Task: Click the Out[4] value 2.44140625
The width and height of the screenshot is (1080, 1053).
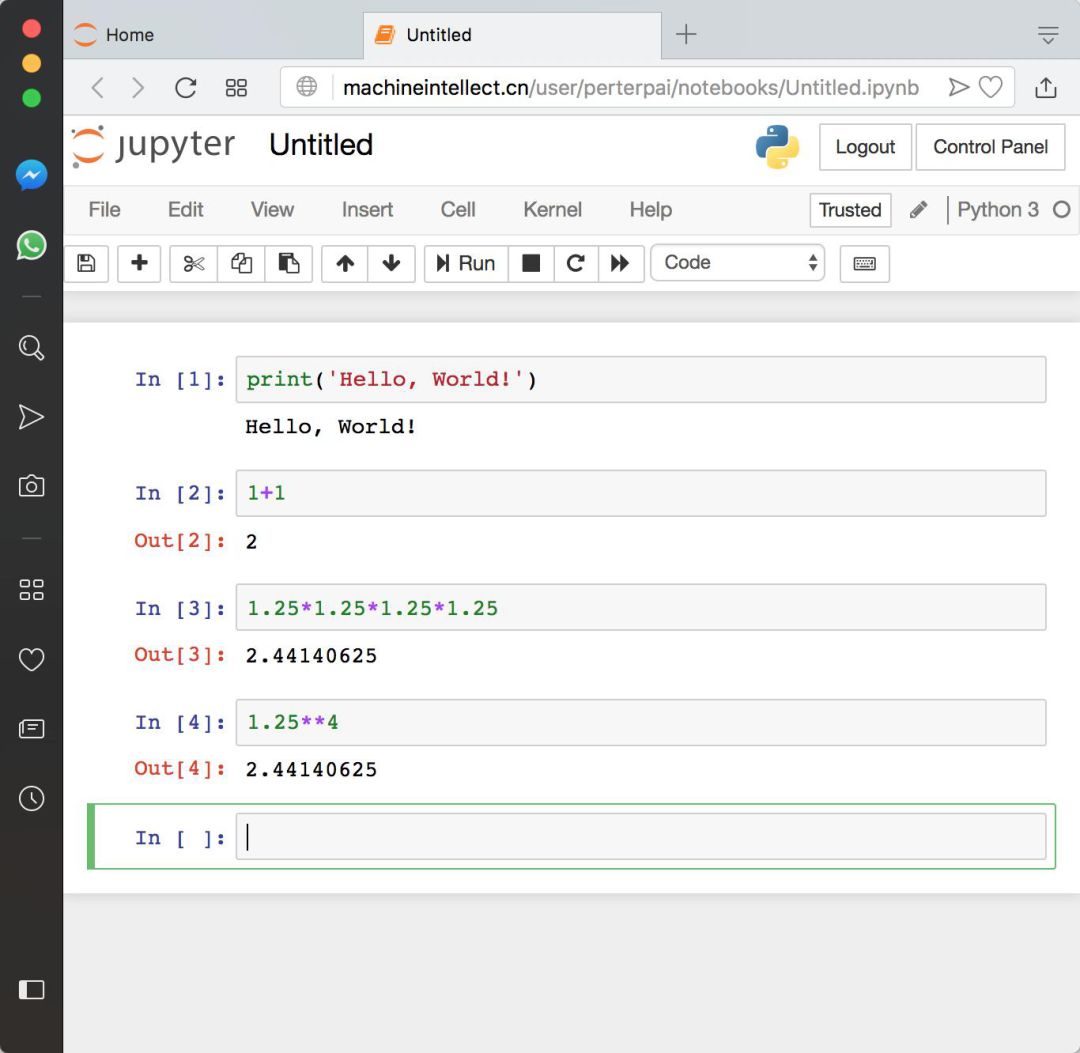Action: [x=311, y=769]
